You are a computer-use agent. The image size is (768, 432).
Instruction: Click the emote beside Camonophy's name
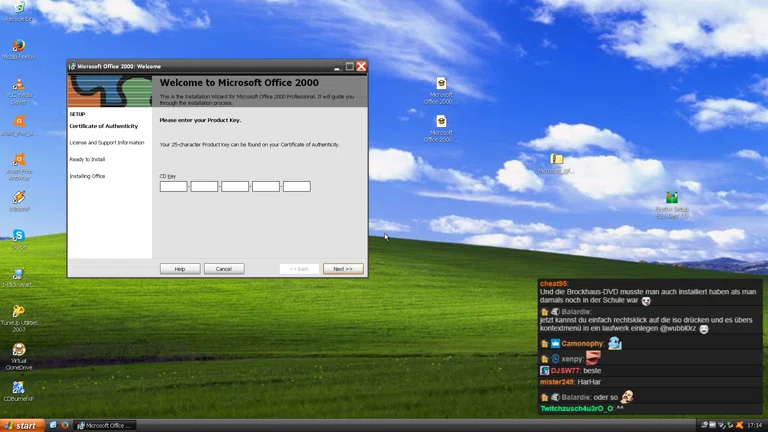coord(615,343)
